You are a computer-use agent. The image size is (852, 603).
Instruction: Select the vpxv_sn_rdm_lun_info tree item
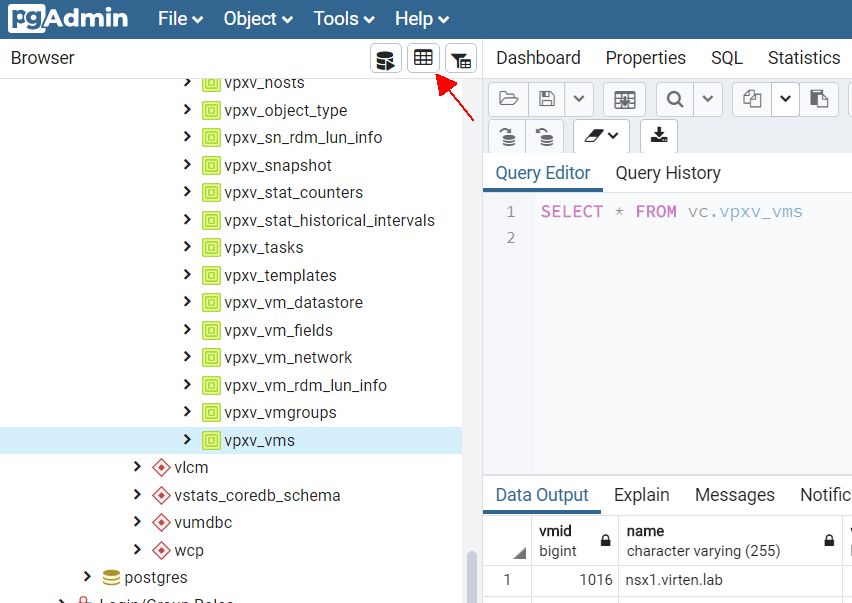click(303, 138)
